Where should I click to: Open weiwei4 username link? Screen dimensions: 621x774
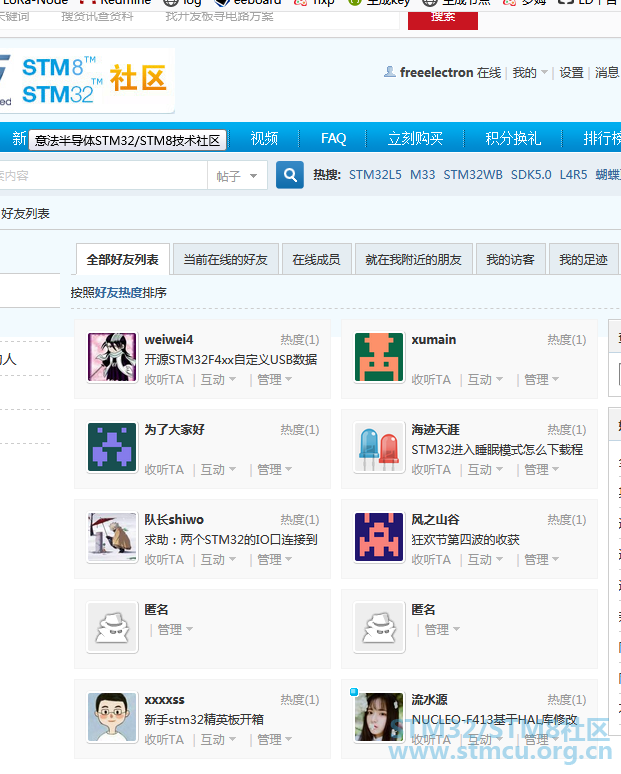[169, 340]
